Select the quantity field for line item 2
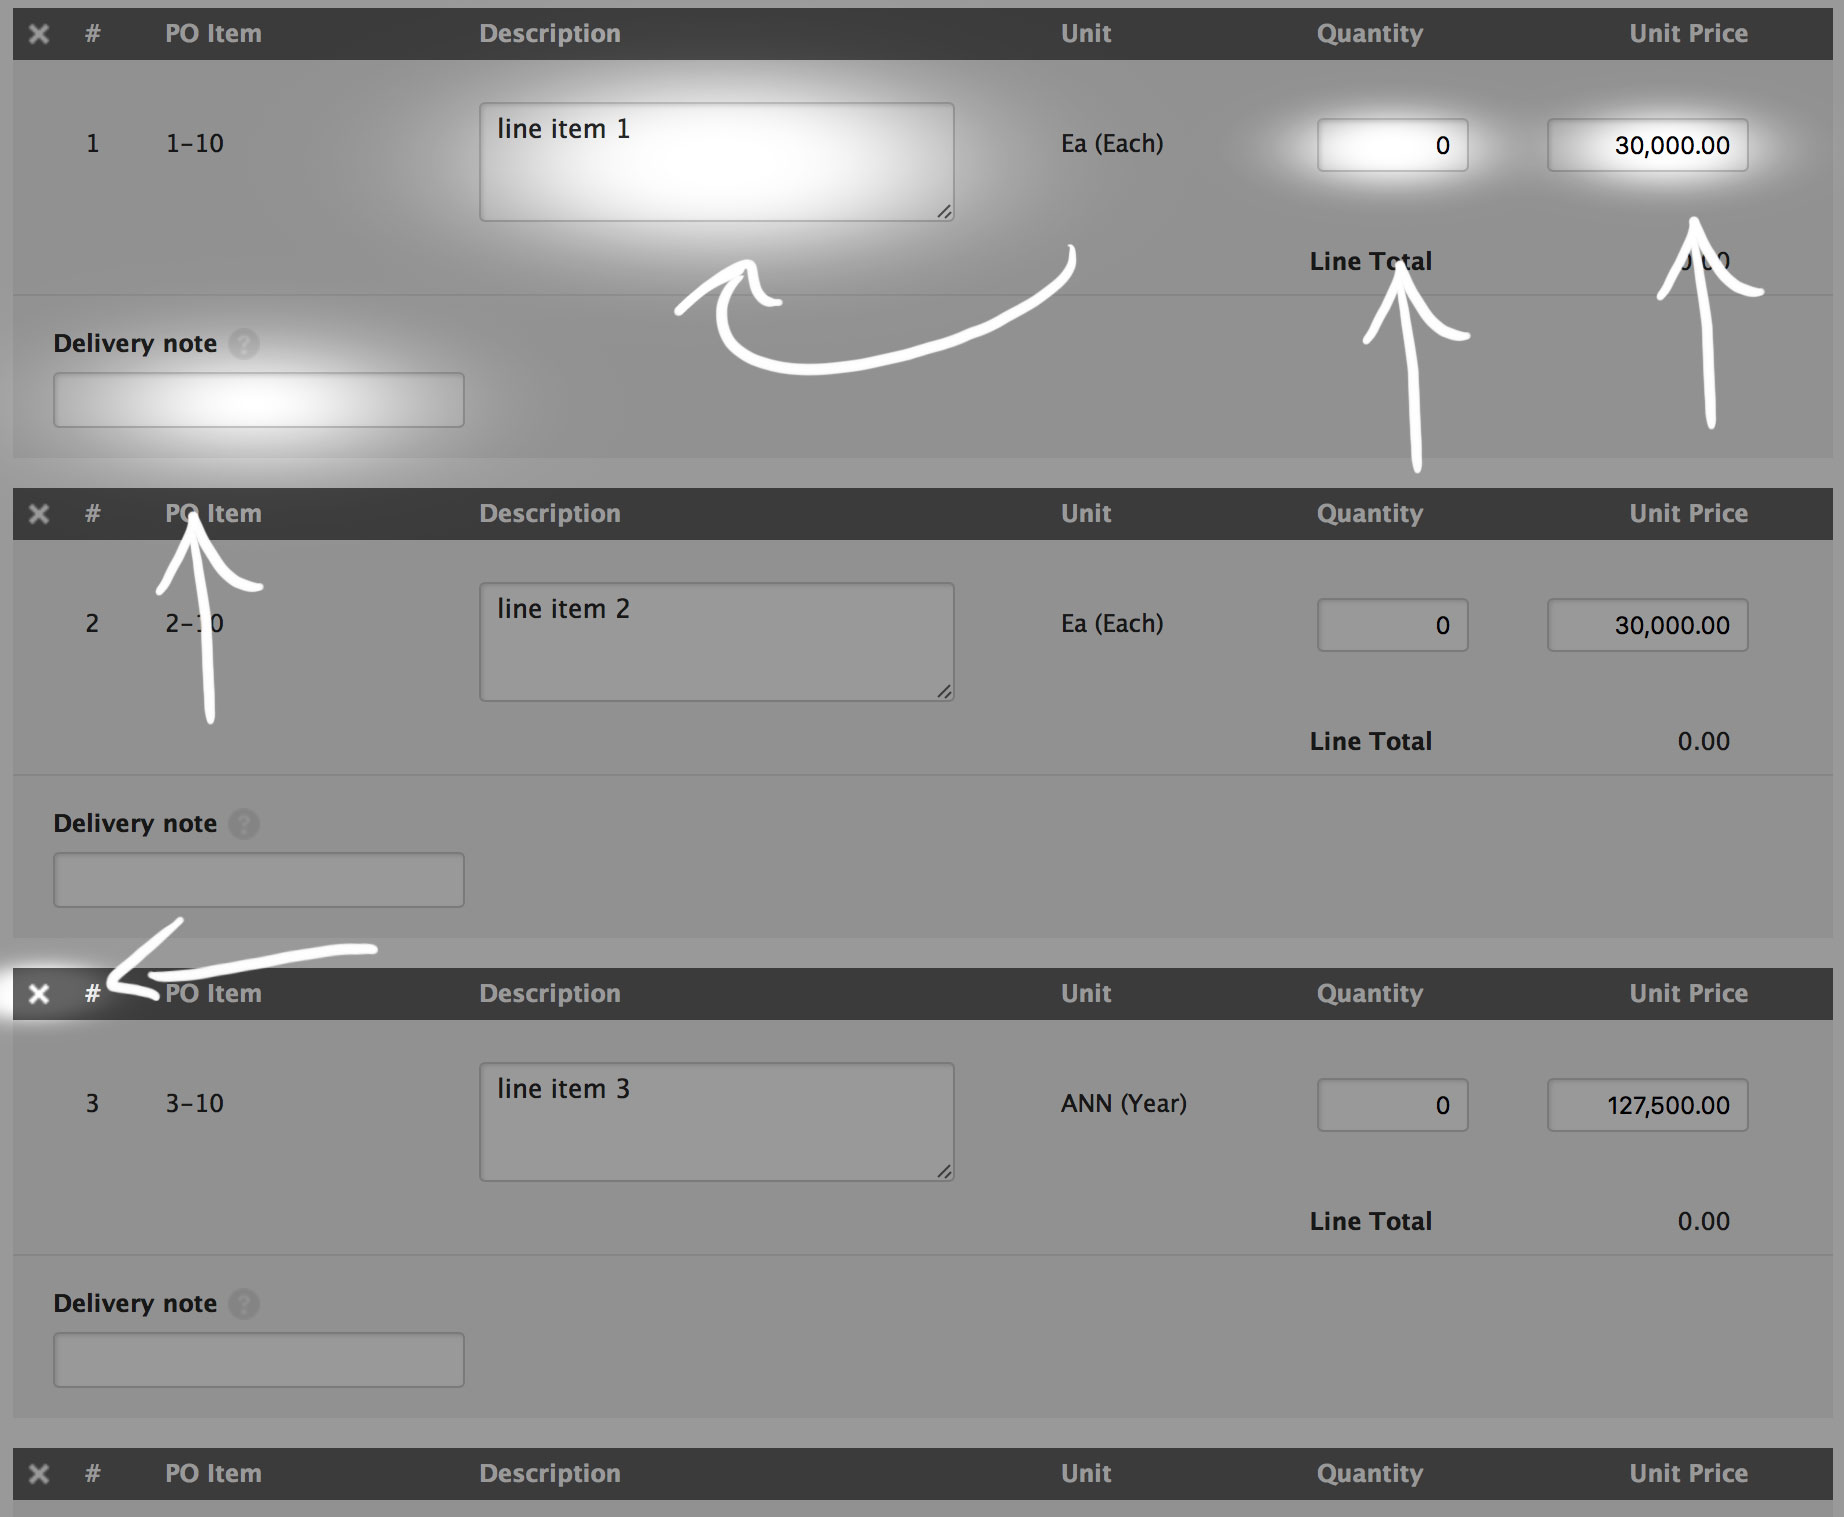 point(1392,625)
